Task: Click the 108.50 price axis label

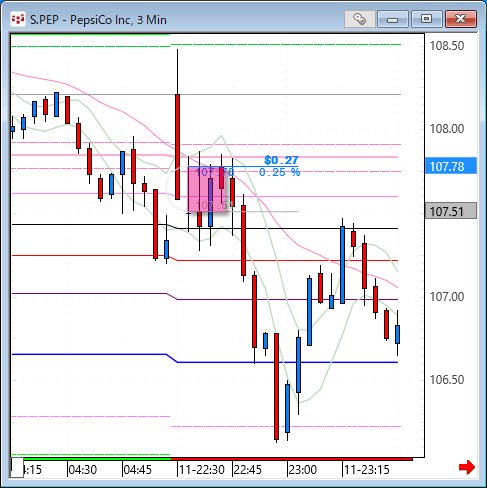Action: pos(447,46)
